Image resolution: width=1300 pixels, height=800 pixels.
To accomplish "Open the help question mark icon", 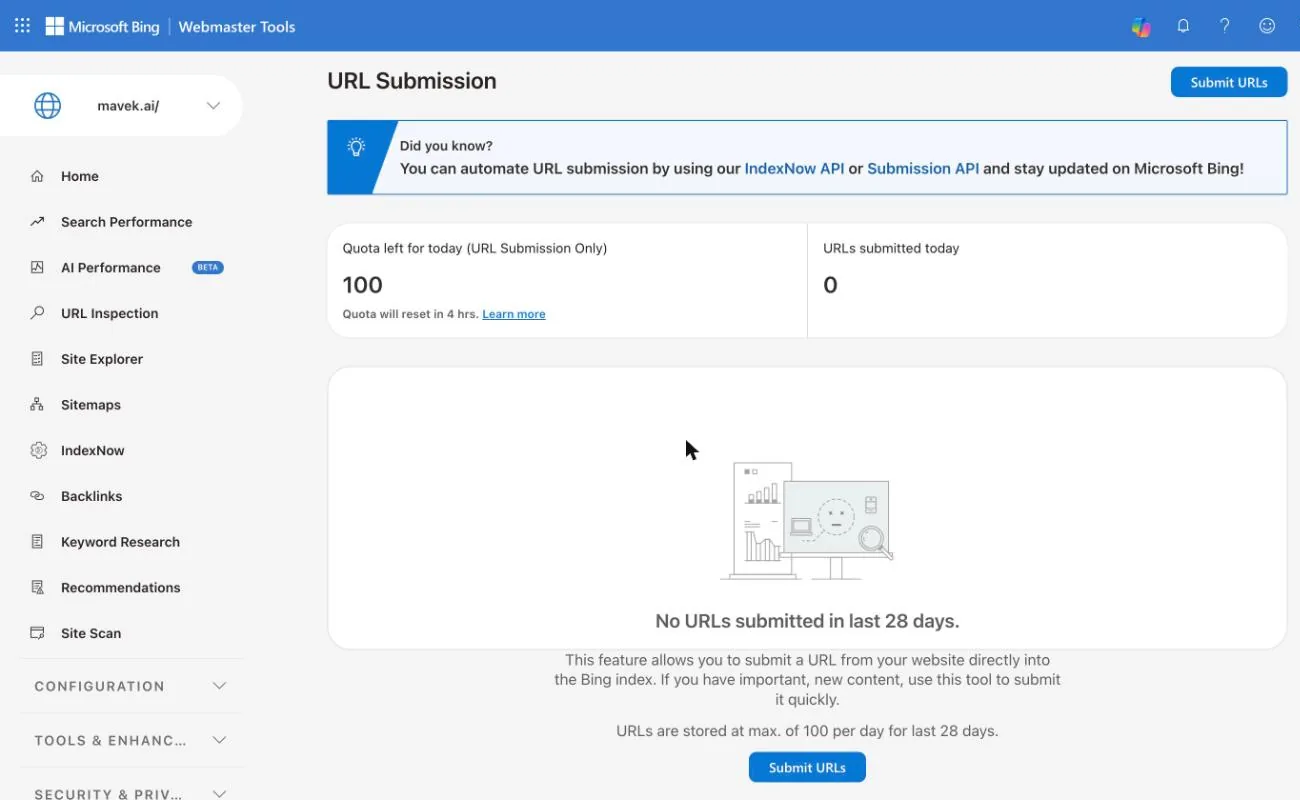I will [1225, 27].
